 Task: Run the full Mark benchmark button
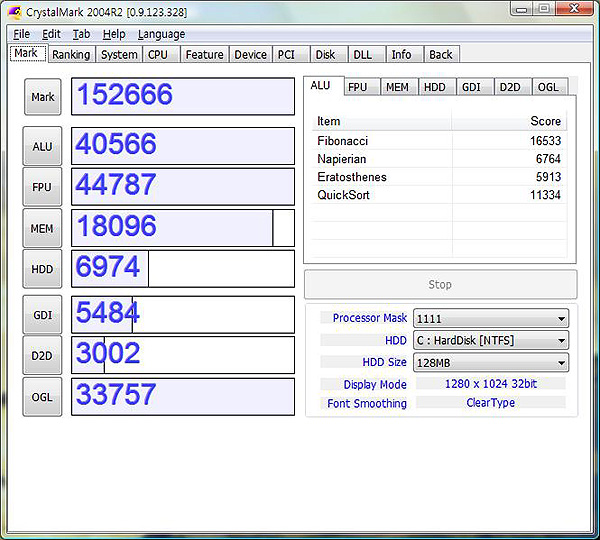tap(42, 97)
